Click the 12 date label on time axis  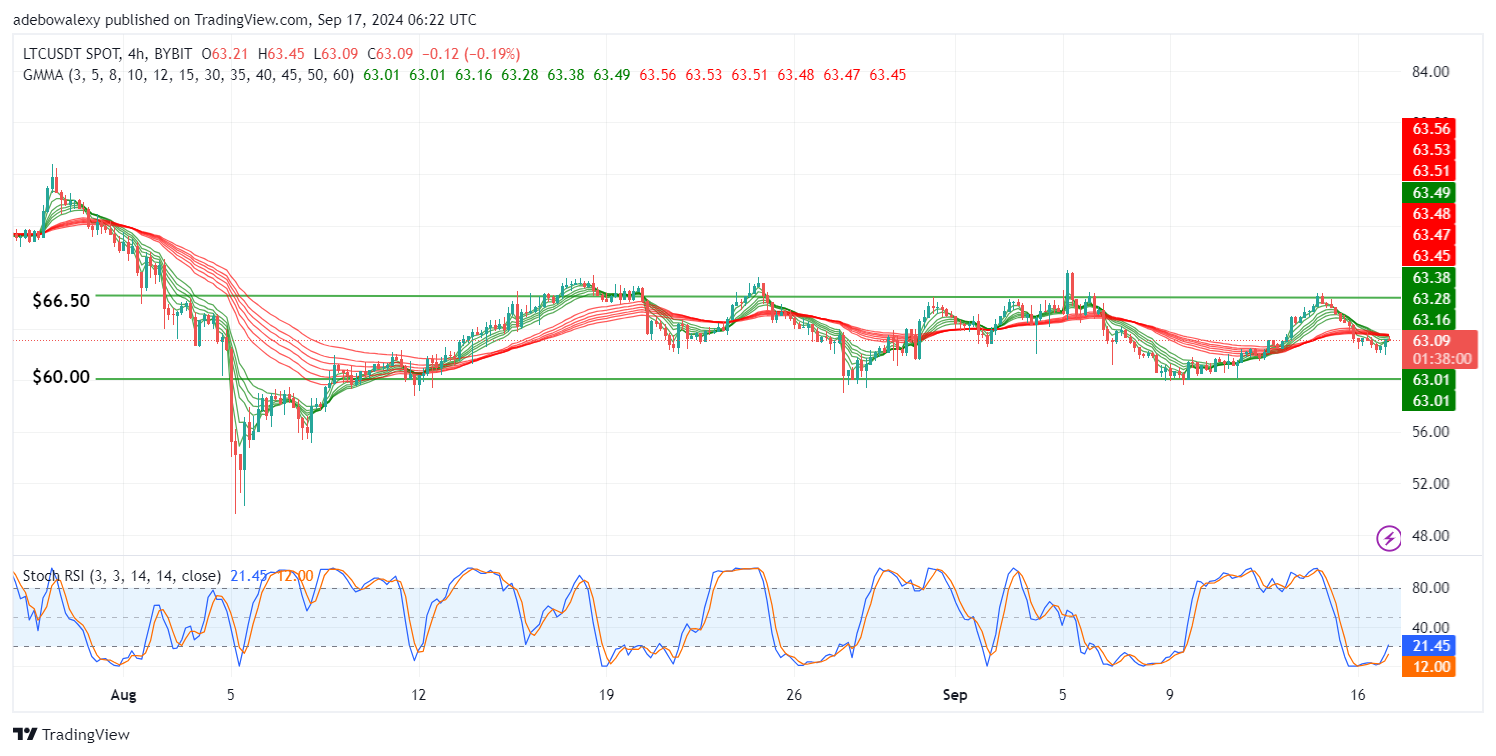(x=418, y=694)
